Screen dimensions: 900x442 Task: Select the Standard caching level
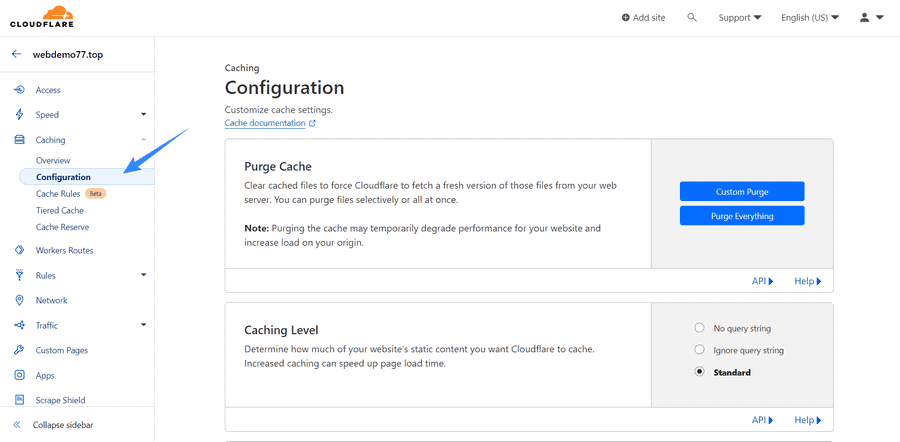(x=699, y=372)
